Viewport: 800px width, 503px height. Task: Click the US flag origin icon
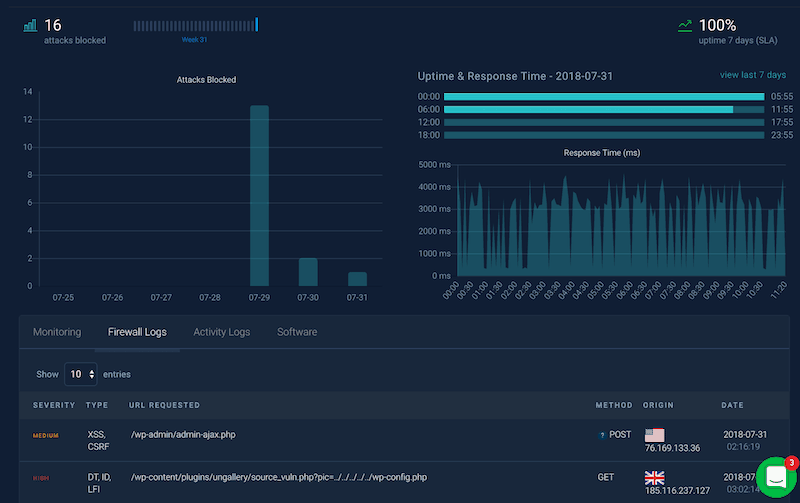(654, 435)
